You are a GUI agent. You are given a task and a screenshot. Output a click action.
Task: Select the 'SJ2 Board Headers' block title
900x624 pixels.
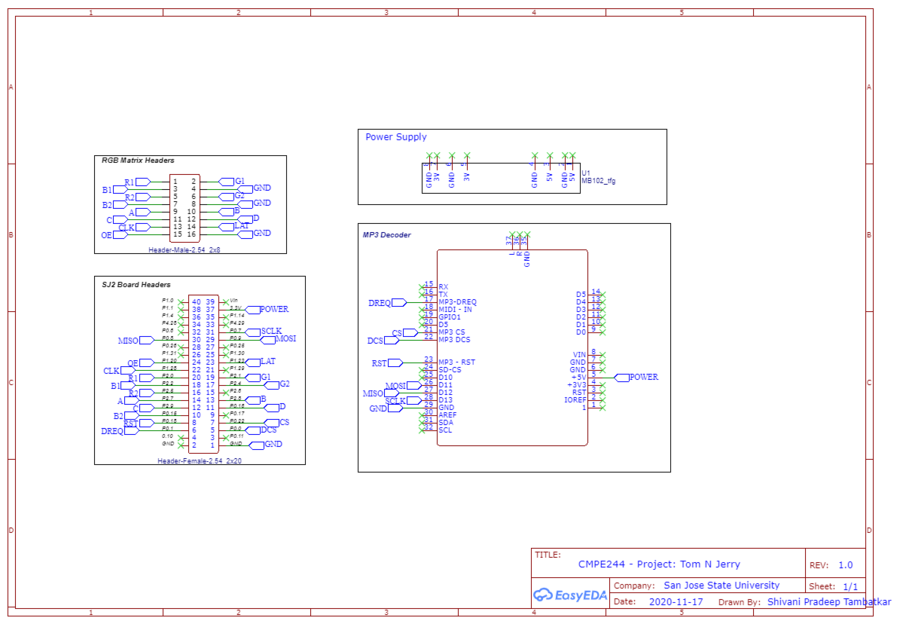136,285
